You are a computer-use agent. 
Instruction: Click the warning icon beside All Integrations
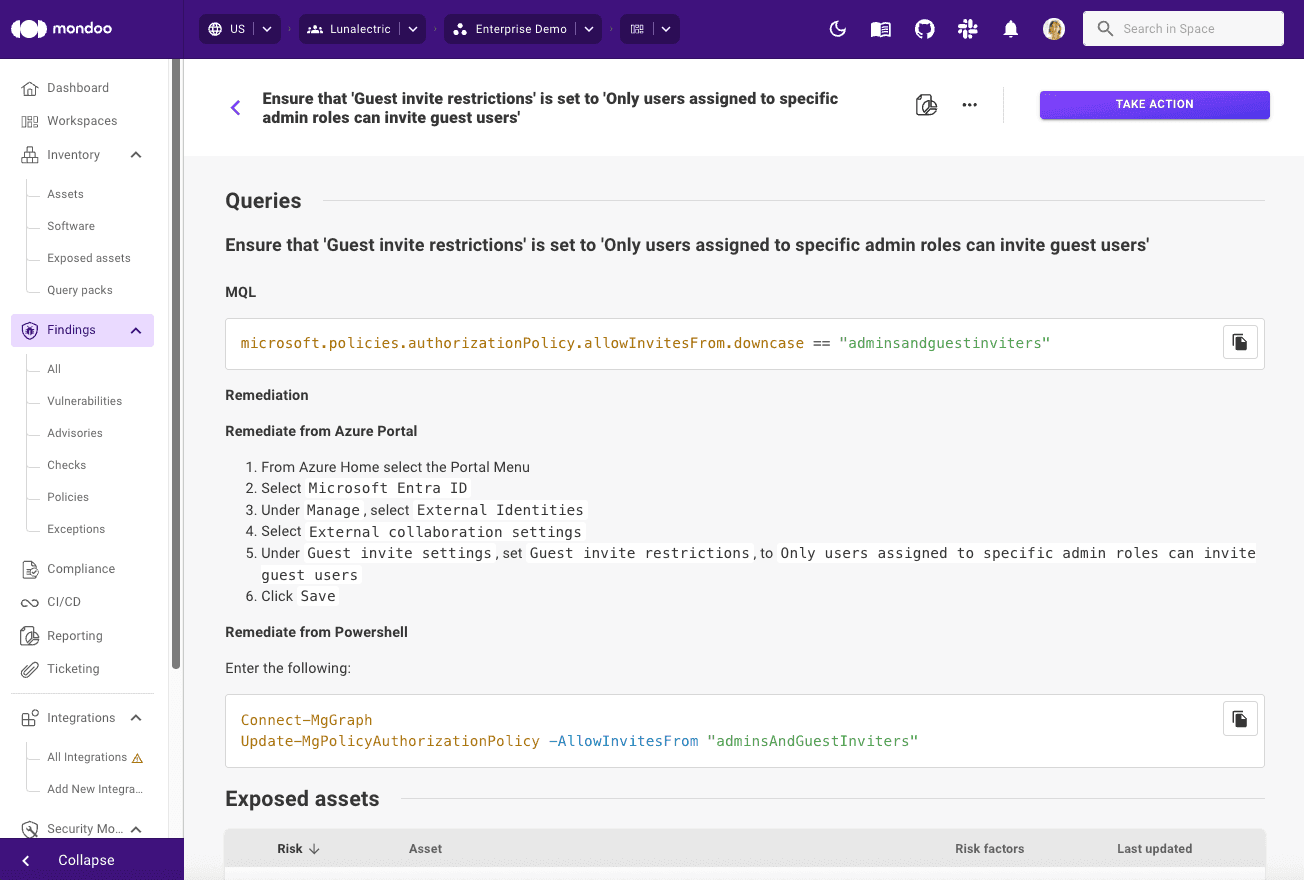coord(138,758)
